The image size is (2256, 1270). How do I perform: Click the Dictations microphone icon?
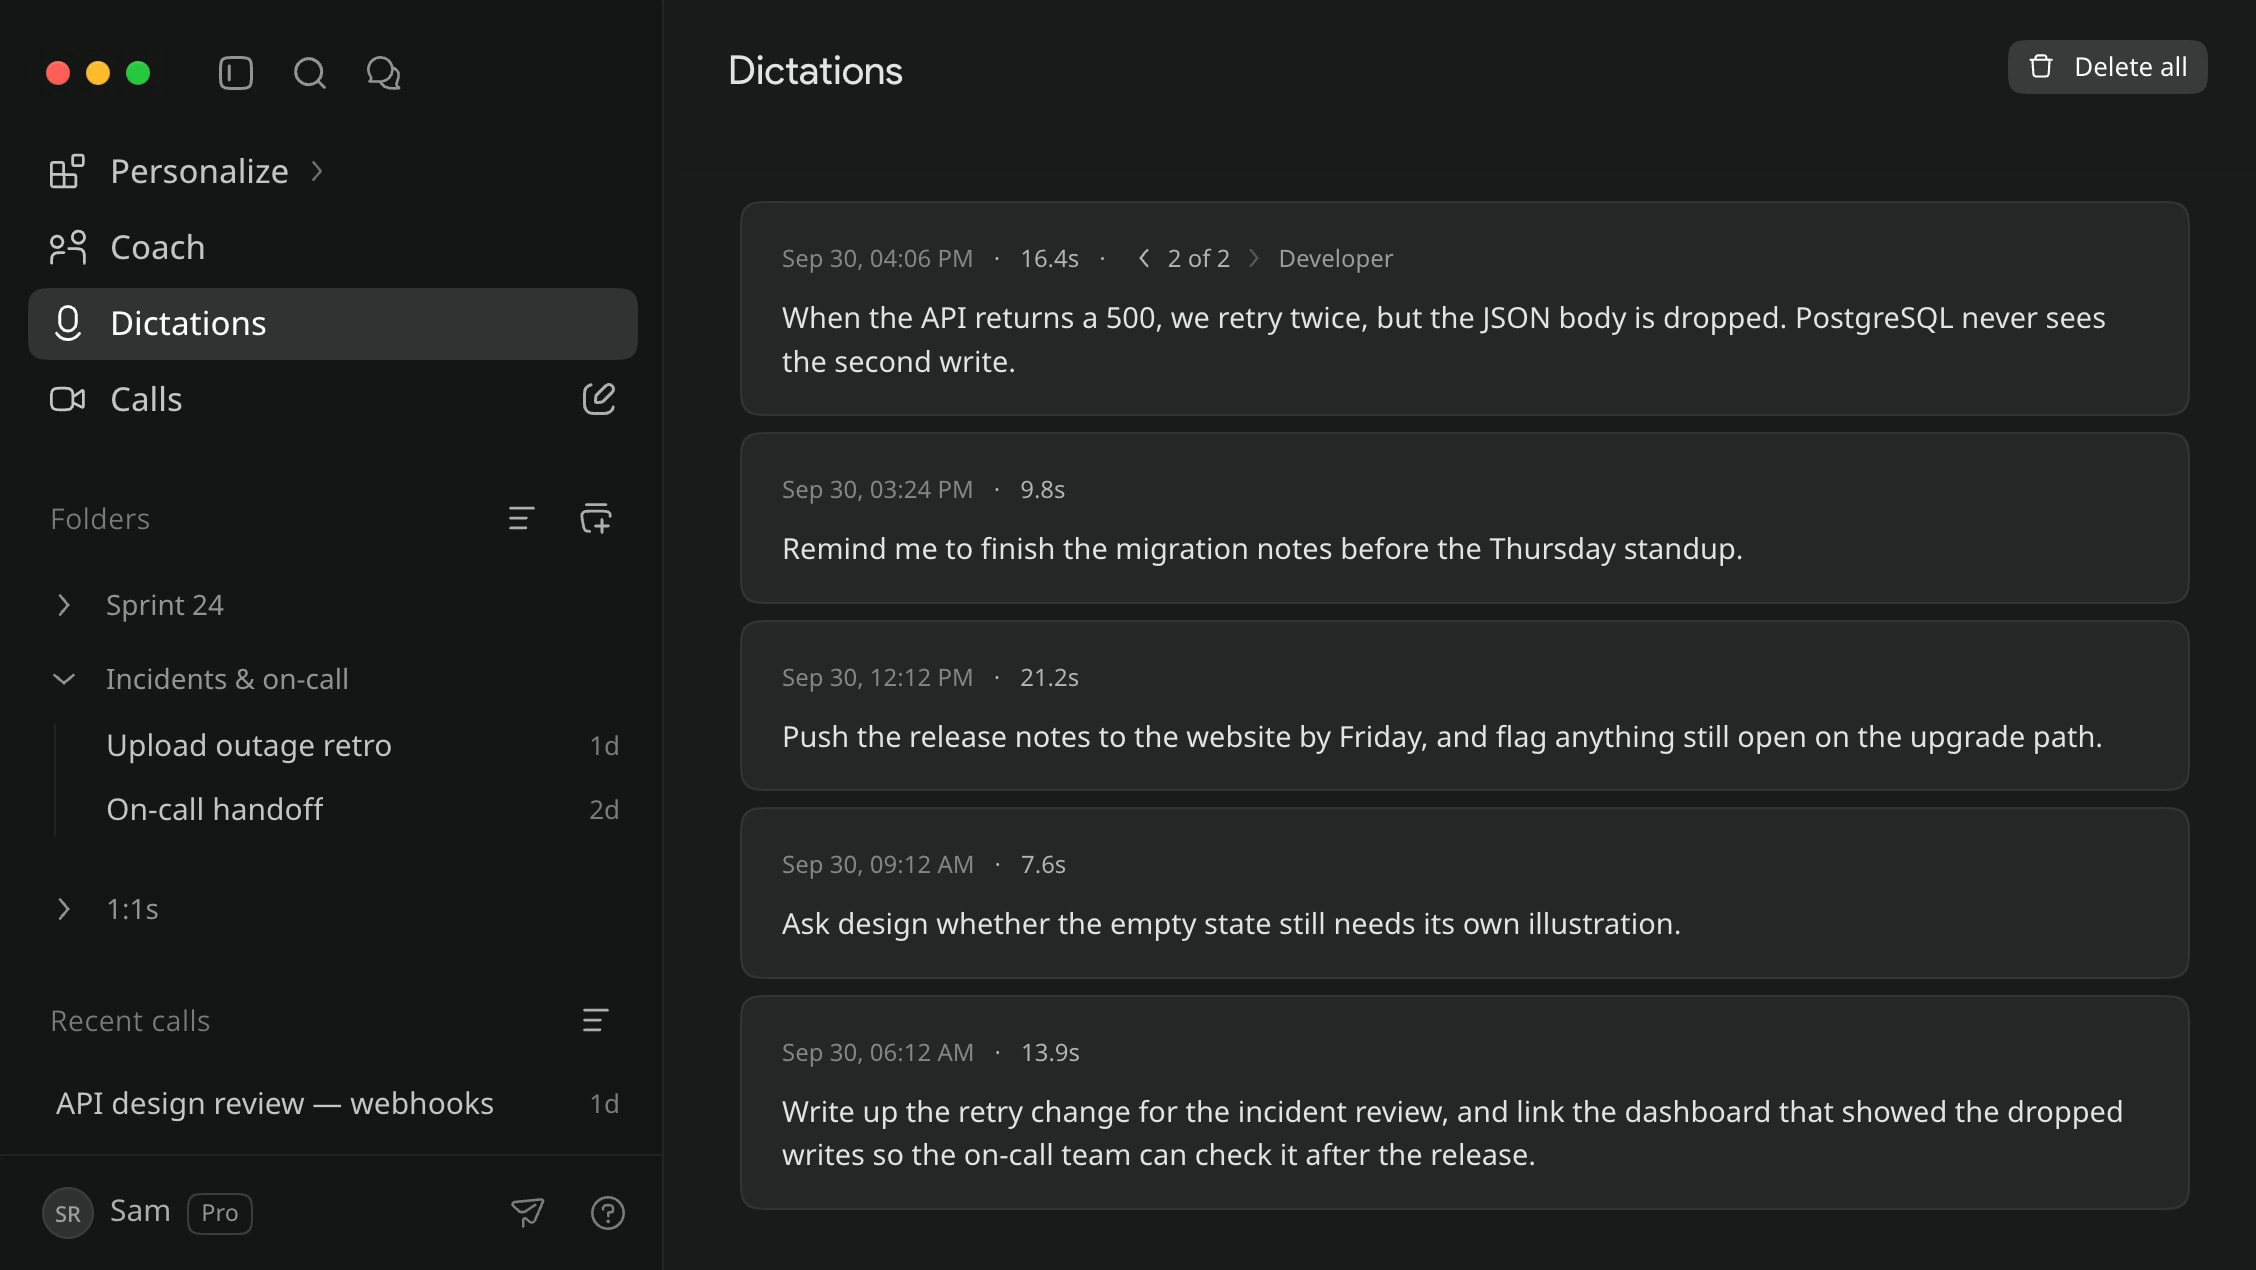tap(67, 323)
